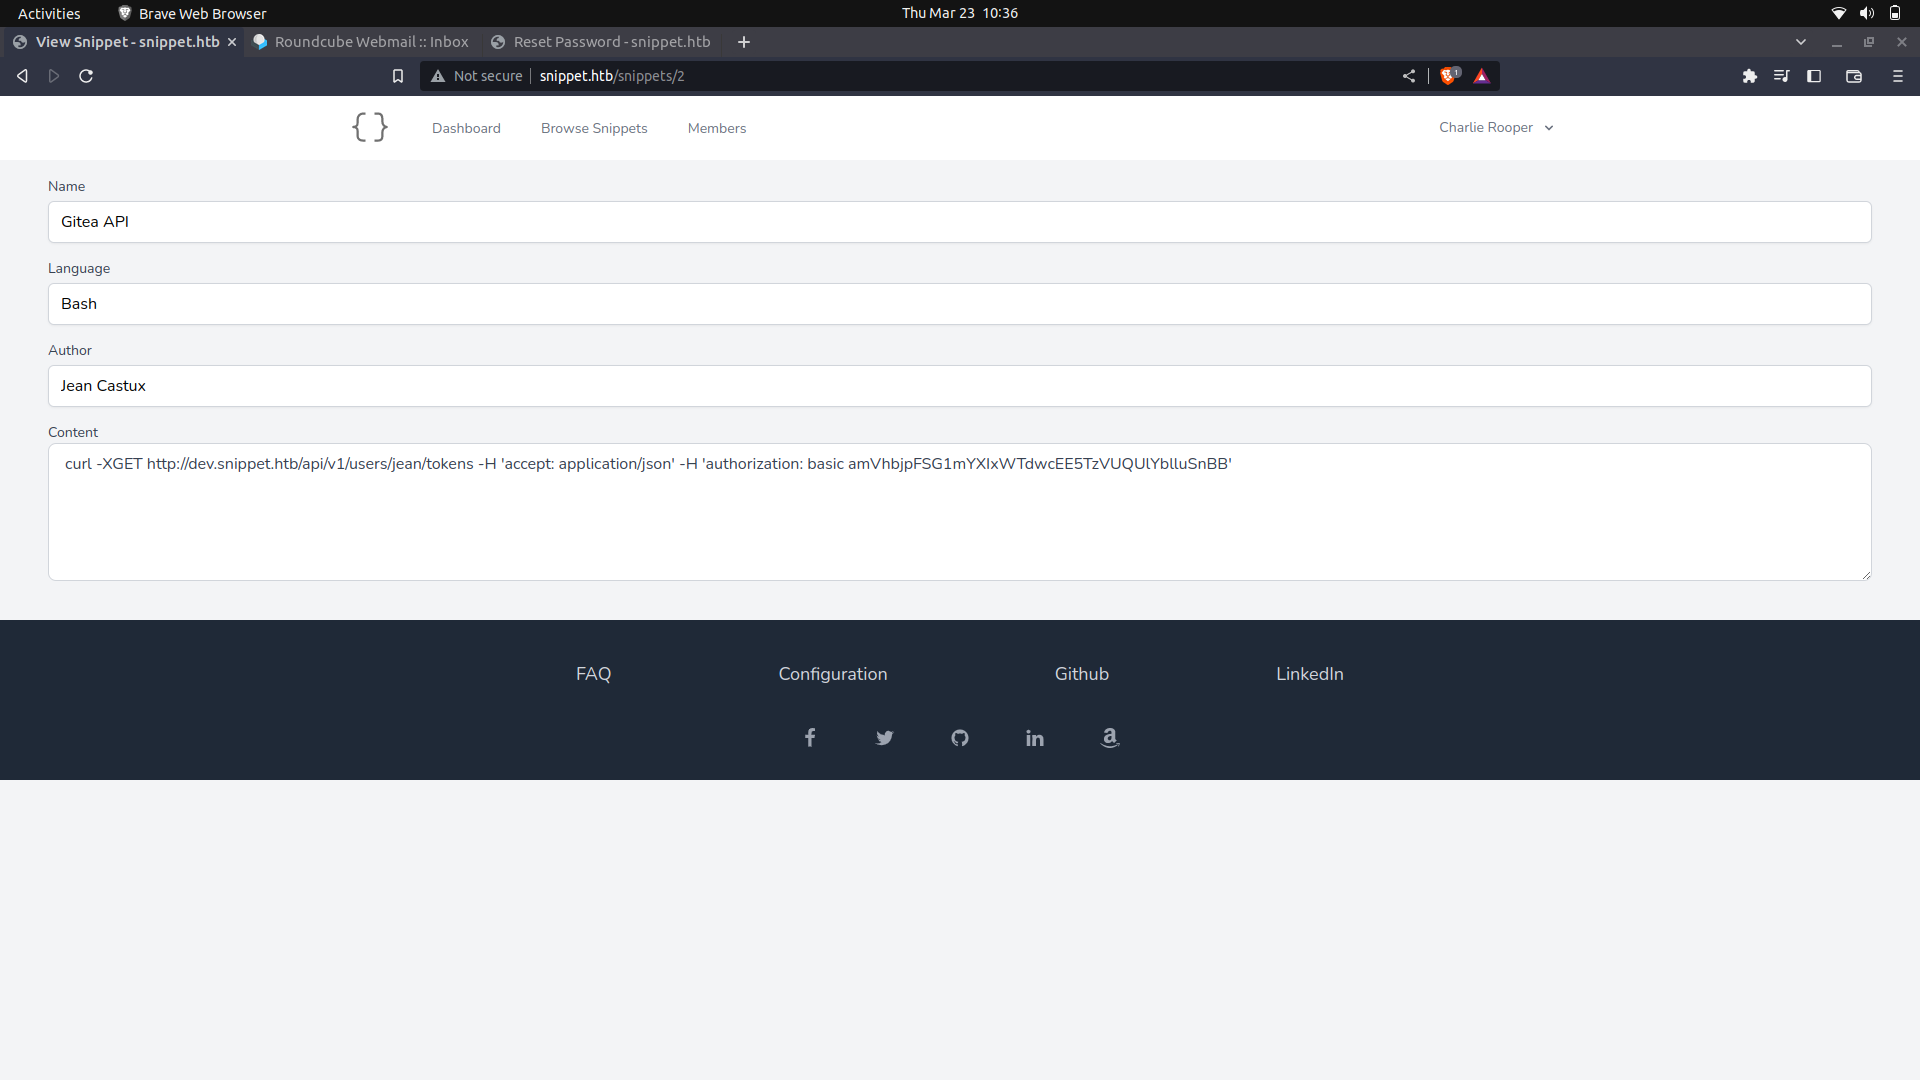Viewport: 1920px width, 1080px height.
Task: Bookmark this page using the star icon
Action: [397, 75]
